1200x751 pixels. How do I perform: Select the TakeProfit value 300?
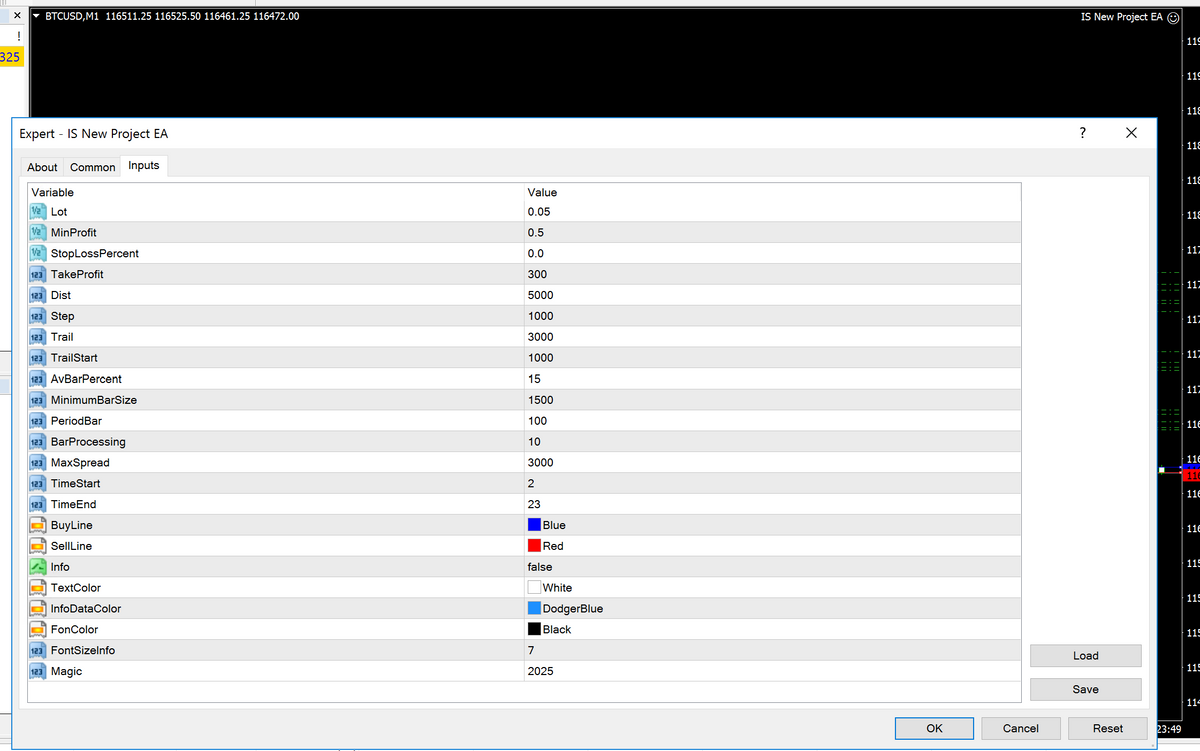537,275
